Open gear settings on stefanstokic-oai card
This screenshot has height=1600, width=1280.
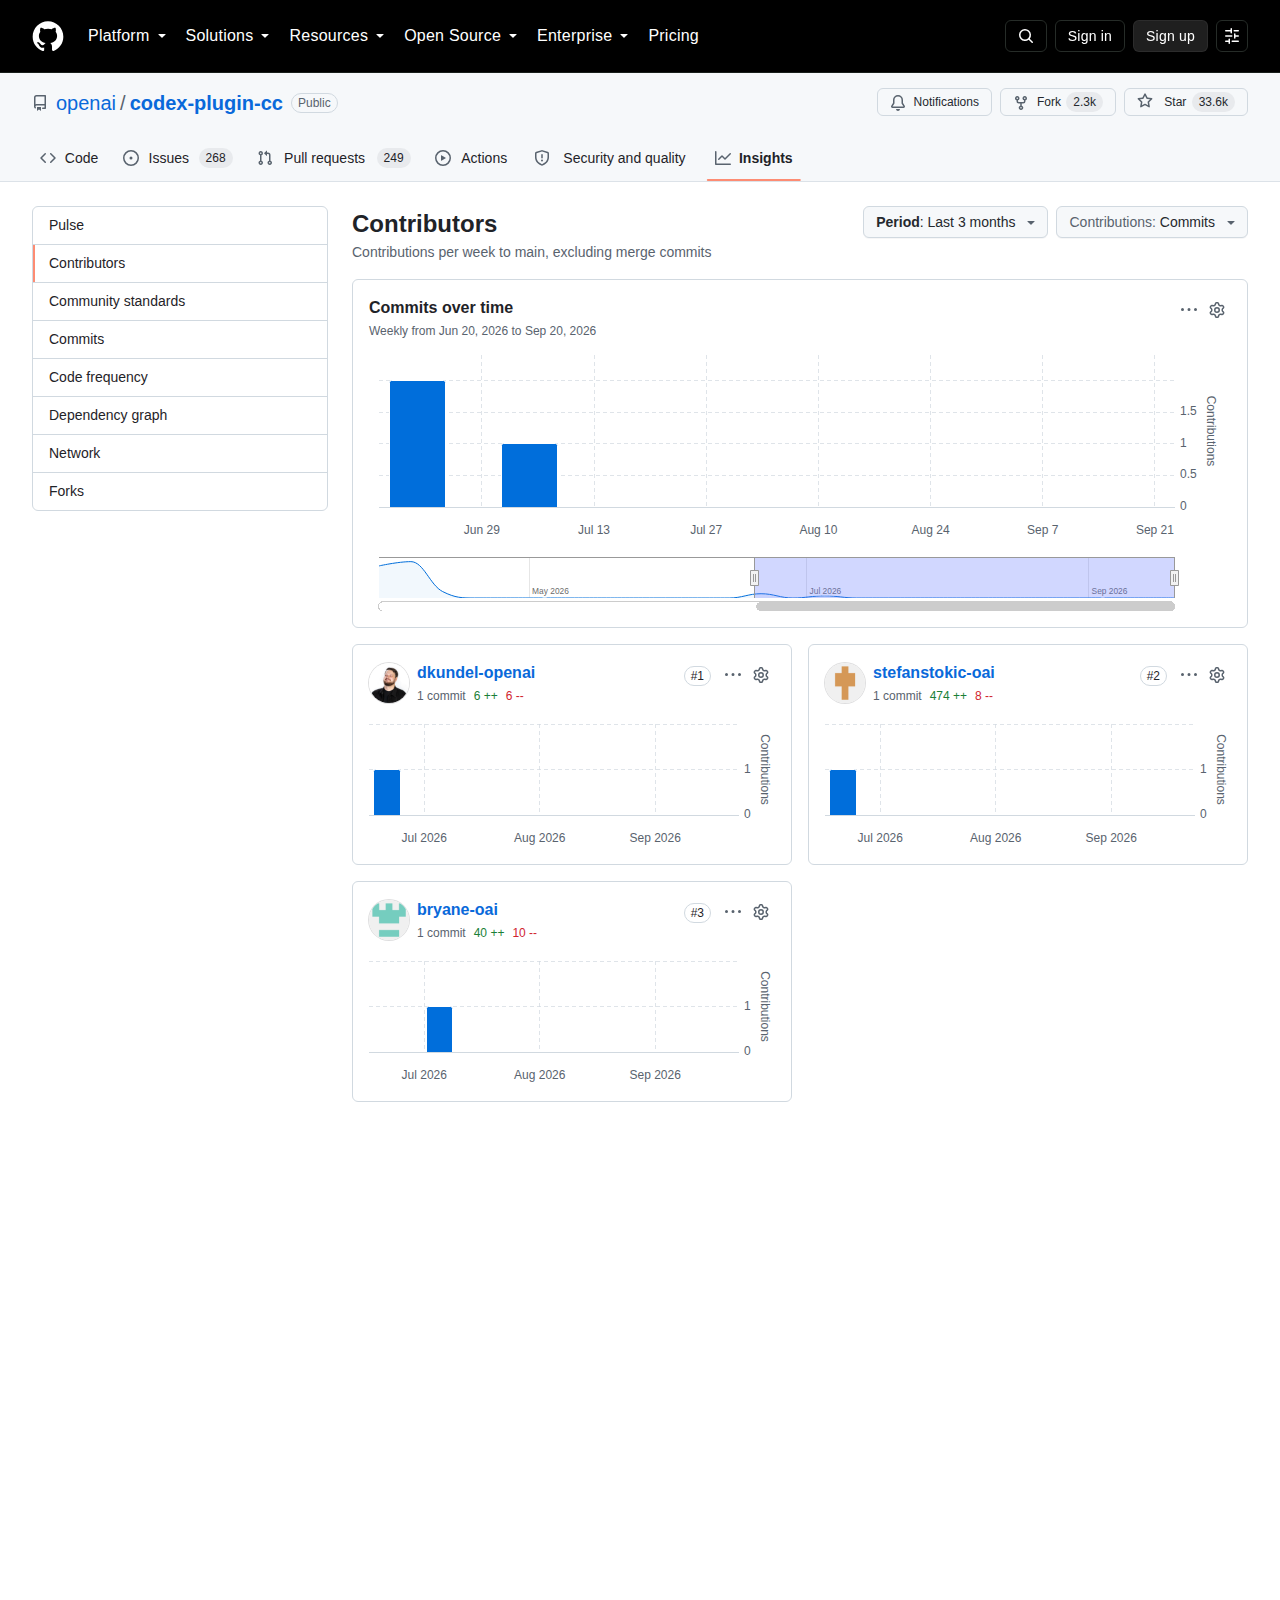pyautogui.click(x=1217, y=675)
